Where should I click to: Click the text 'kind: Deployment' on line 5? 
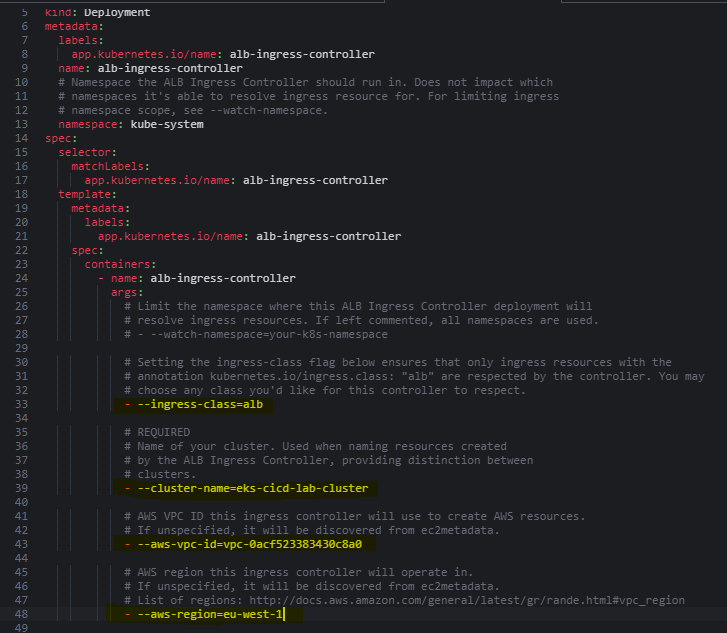(x=97, y=12)
